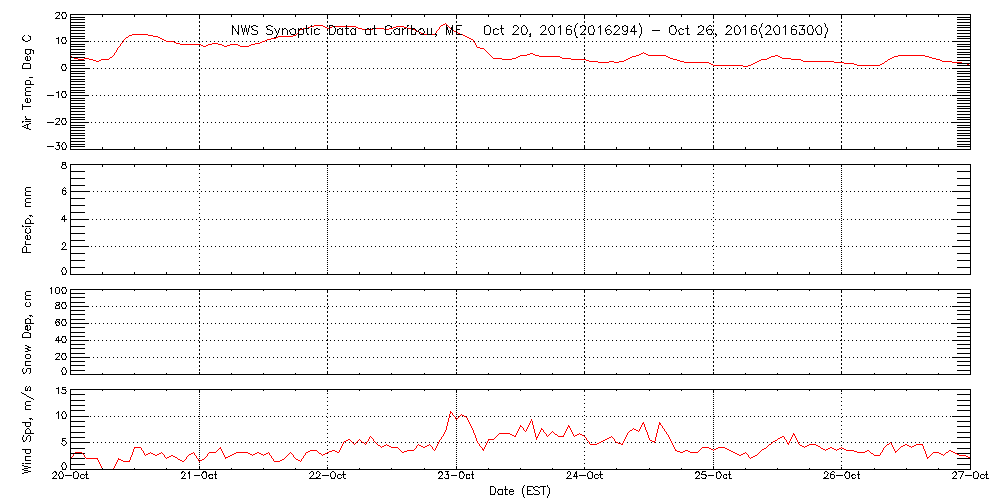Click the wind speed peak near 23-Oct
Image resolution: width=1000 pixels, height=500 pixels.
451,412
